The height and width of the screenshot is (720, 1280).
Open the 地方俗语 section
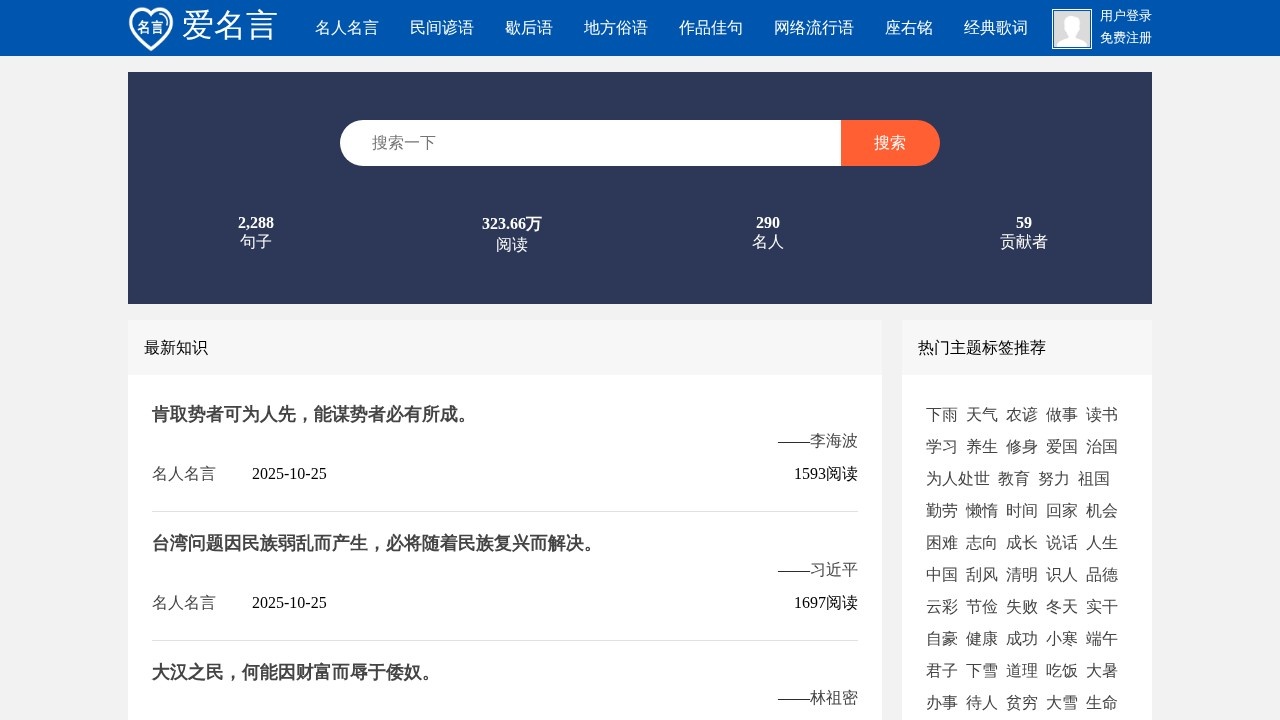[615, 28]
